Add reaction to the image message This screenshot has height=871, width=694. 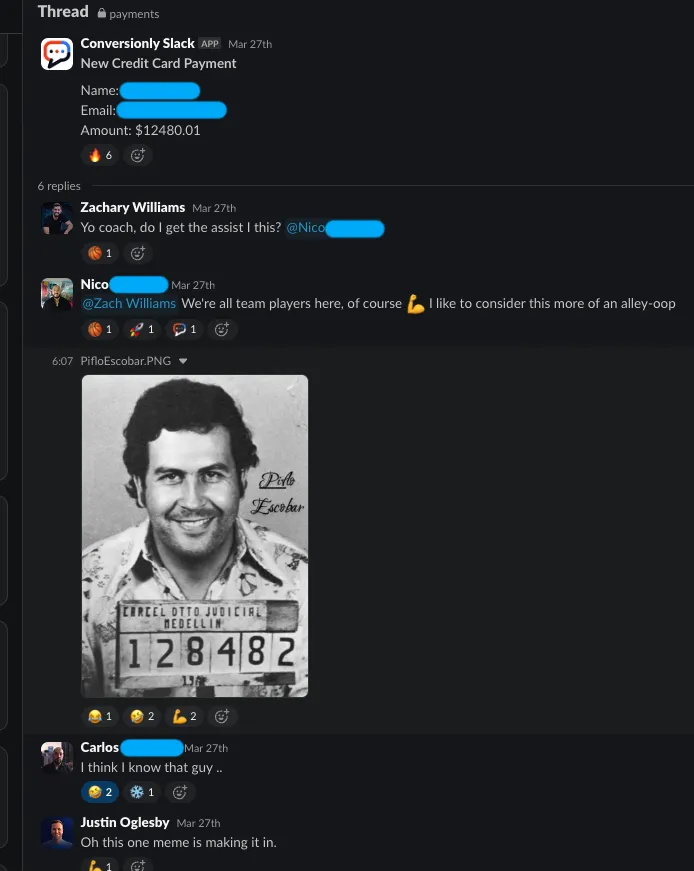click(x=222, y=717)
